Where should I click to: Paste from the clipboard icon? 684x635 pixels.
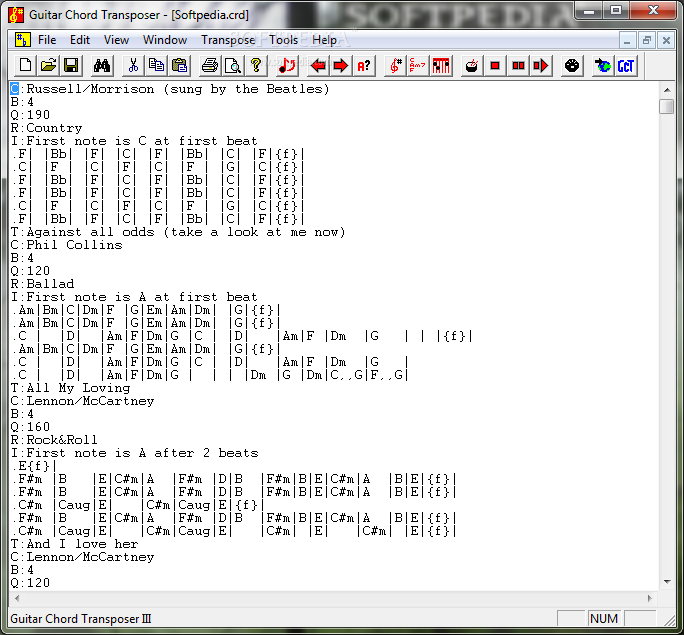tap(179, 66)
